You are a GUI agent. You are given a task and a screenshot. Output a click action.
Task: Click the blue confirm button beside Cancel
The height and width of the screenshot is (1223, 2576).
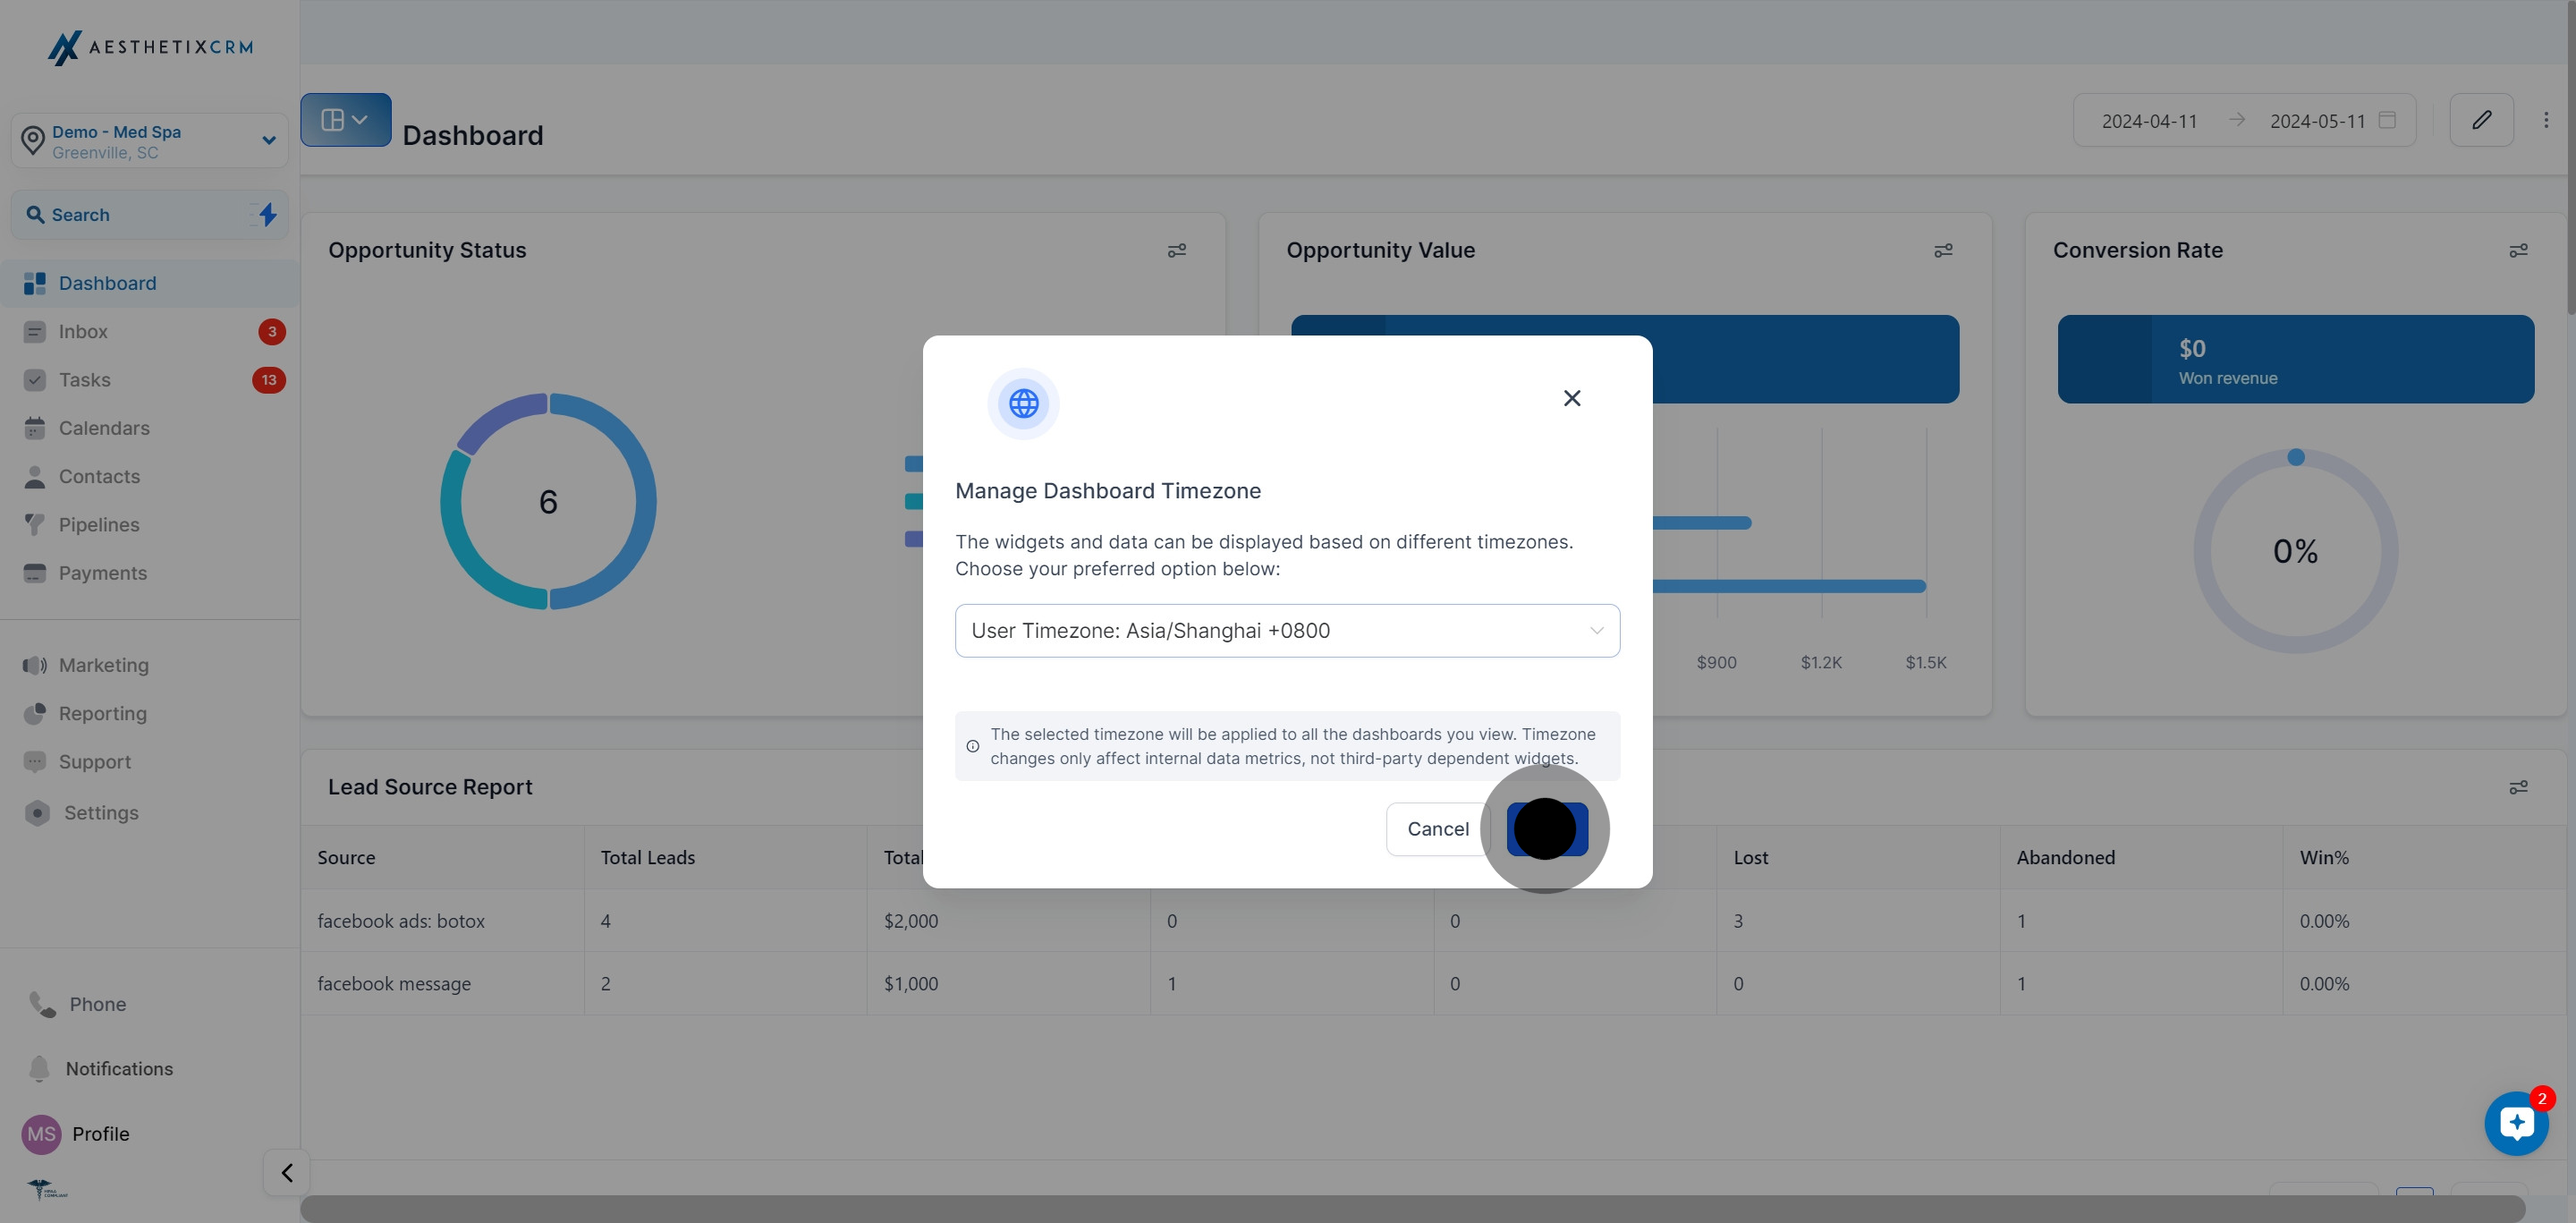(1546, 829)
